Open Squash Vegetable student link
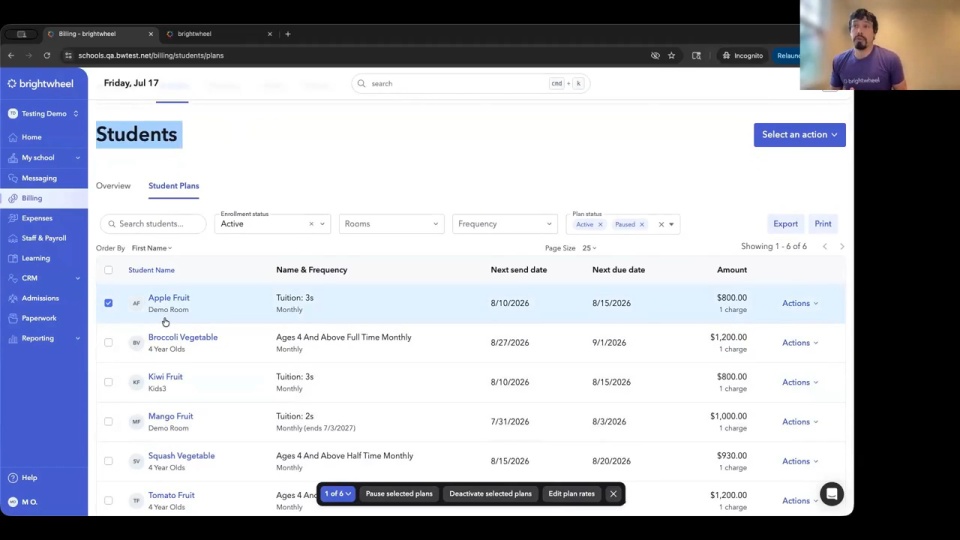 tap(181, 456)
